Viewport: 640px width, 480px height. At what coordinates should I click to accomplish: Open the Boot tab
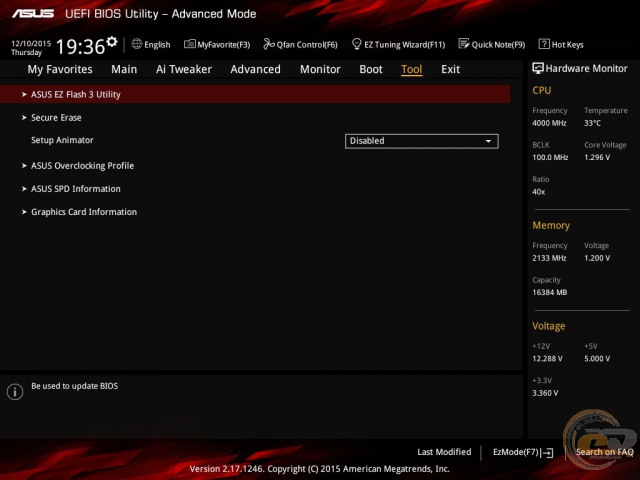click(x=371, y=69)
